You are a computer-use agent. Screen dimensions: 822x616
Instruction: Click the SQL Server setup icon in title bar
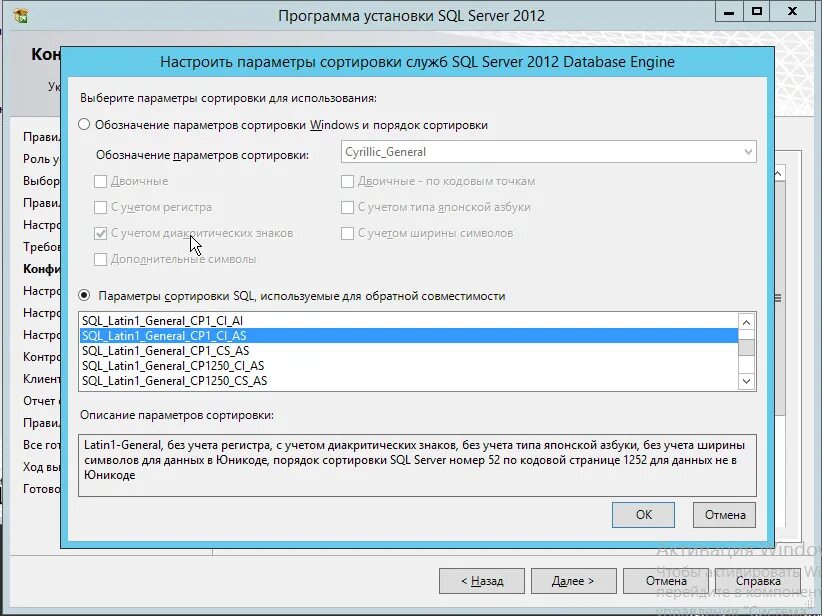21,15
